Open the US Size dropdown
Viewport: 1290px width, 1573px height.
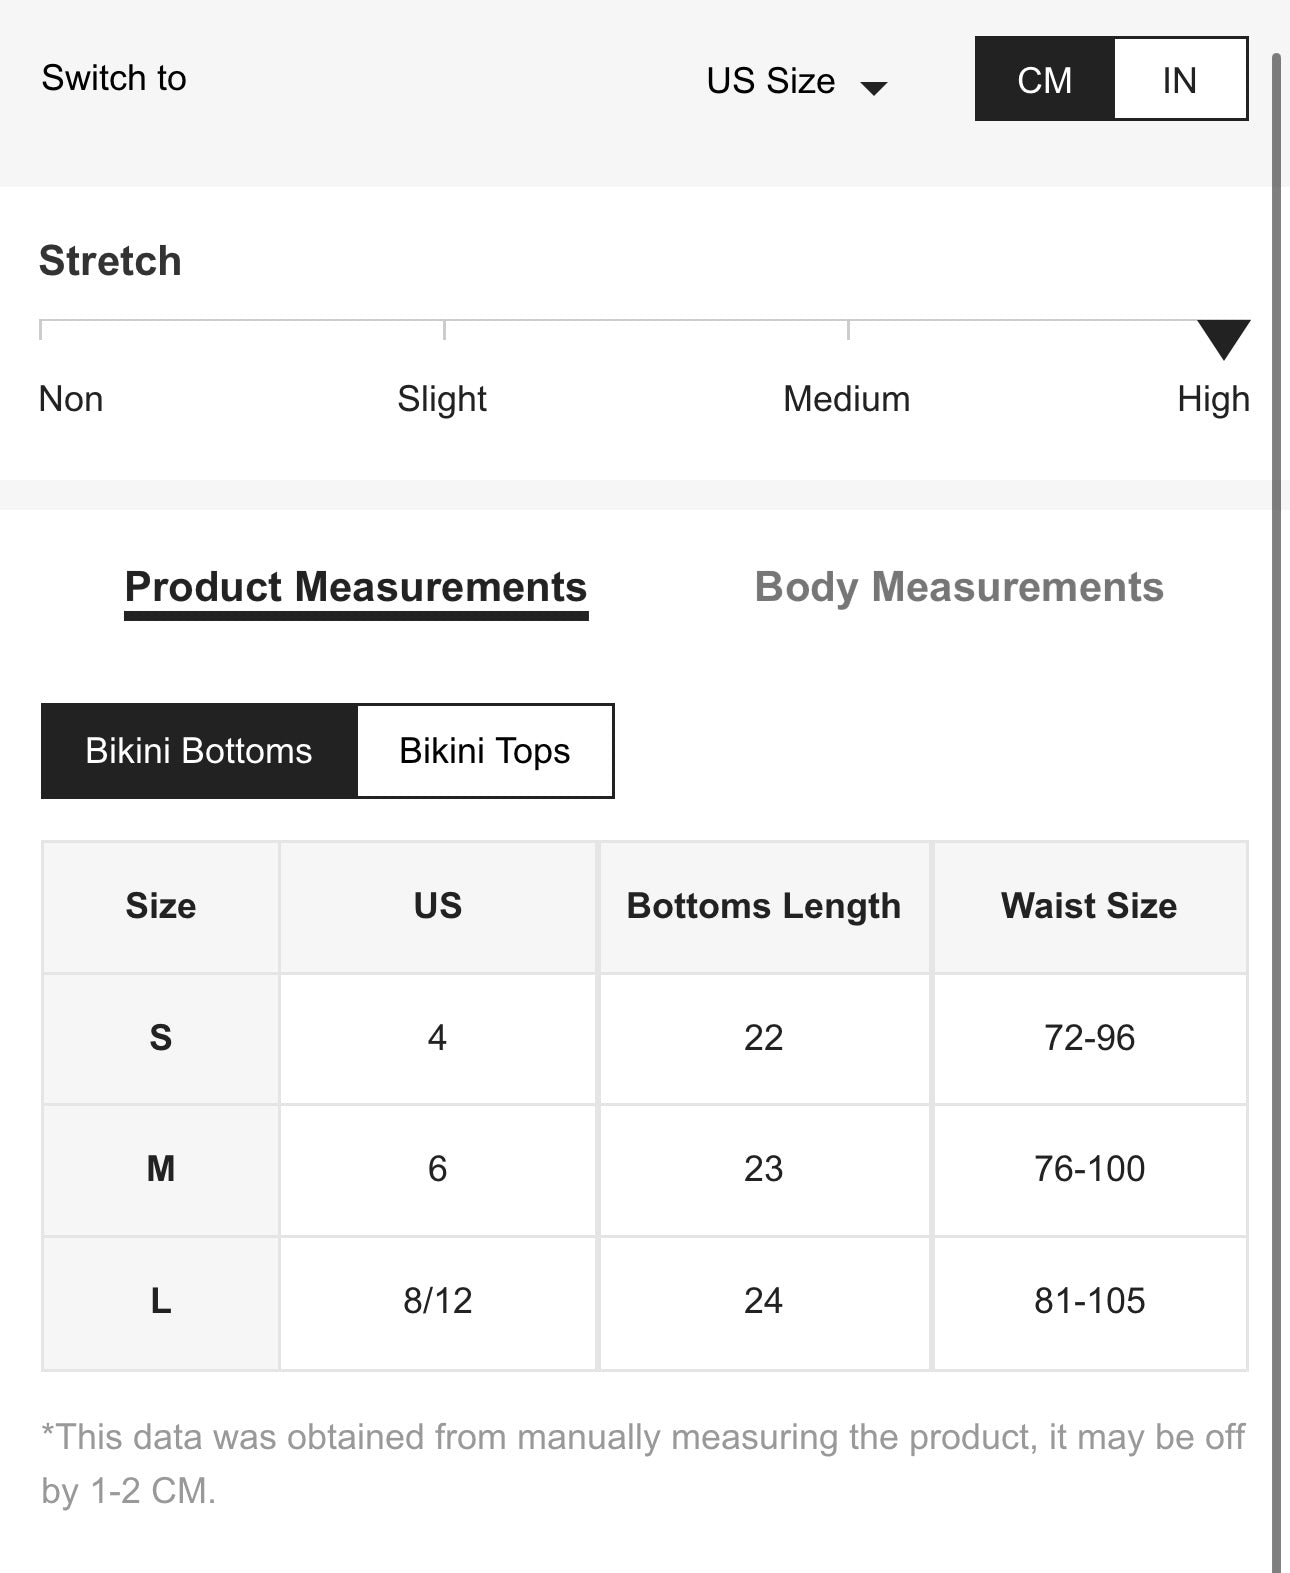coord(771,81)
